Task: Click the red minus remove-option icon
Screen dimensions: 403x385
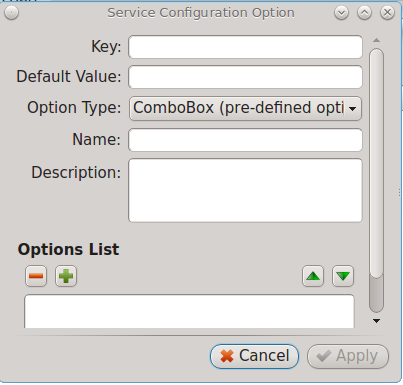Action: (x=36, y=276)
